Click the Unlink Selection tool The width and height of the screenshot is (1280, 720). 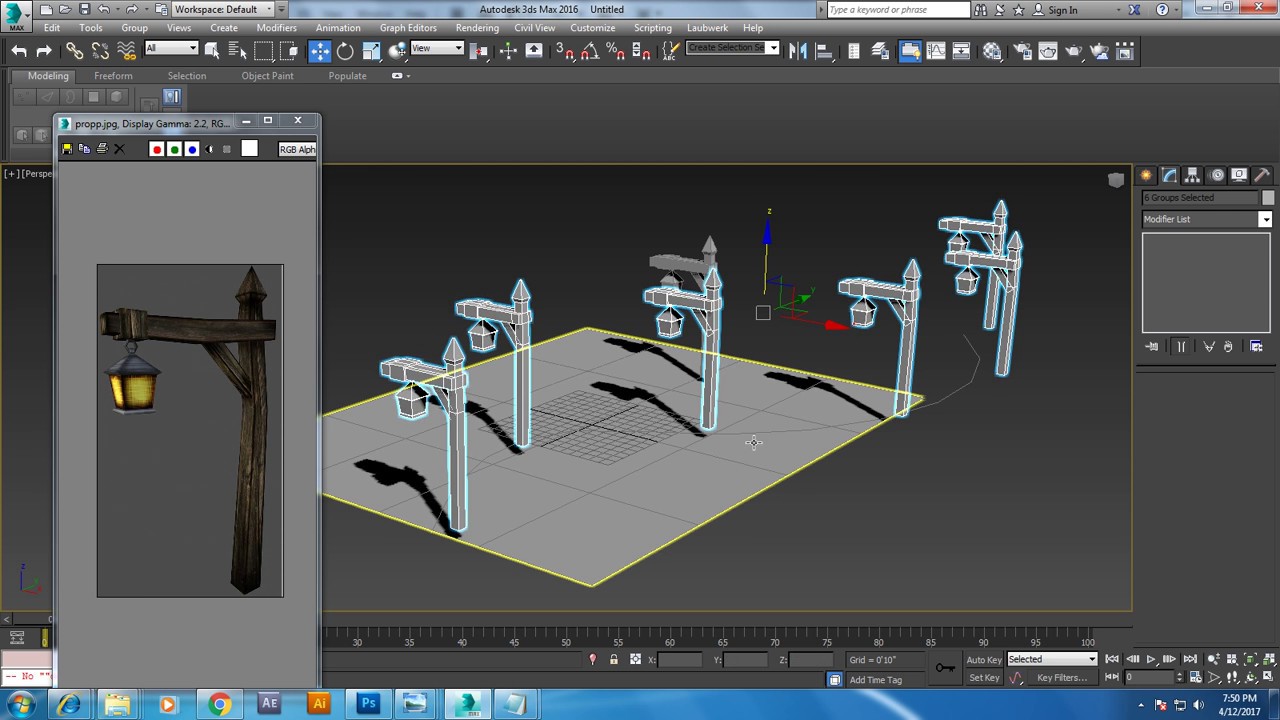tap(100, 51)
